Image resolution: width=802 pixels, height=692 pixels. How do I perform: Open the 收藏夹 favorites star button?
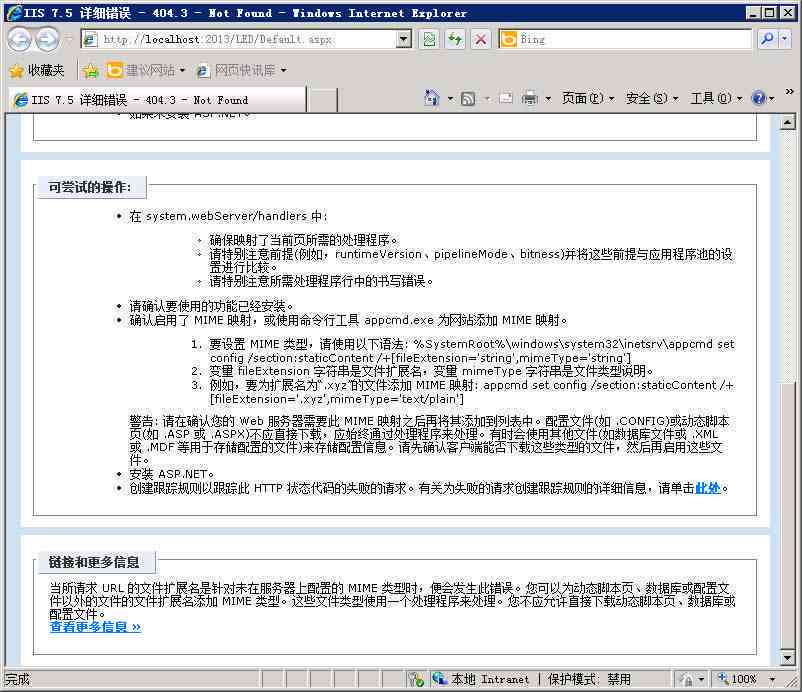37,71
